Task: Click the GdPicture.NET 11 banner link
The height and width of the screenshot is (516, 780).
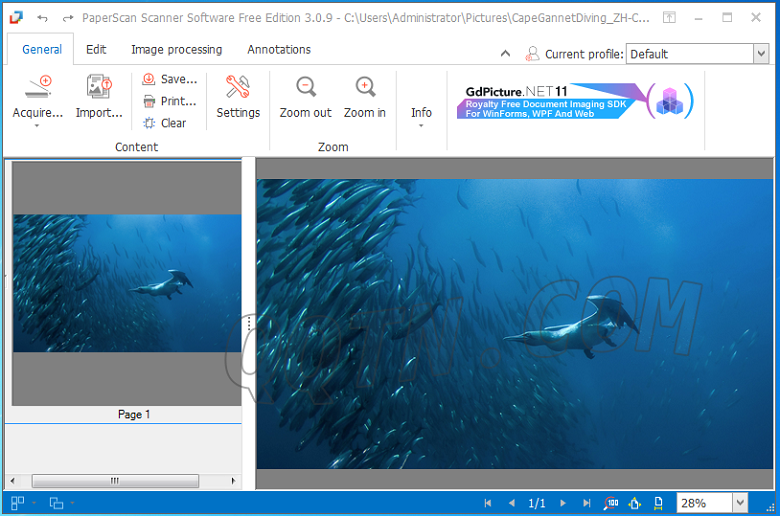Action: [x=574, y=101]
